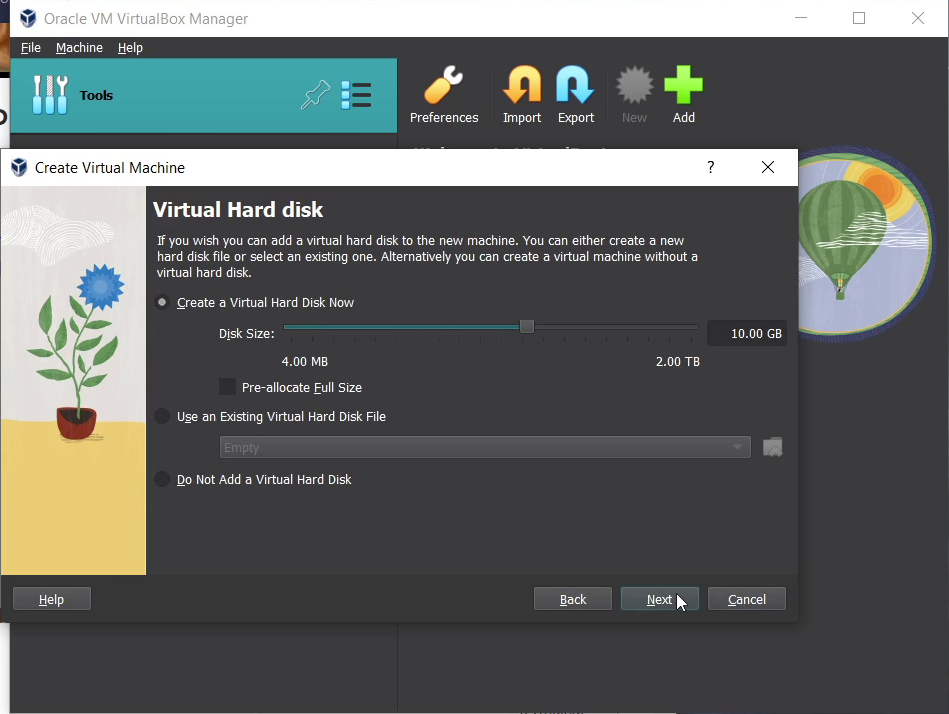Select Create a Virtual Hard Disk Now

tap(163, 303)
